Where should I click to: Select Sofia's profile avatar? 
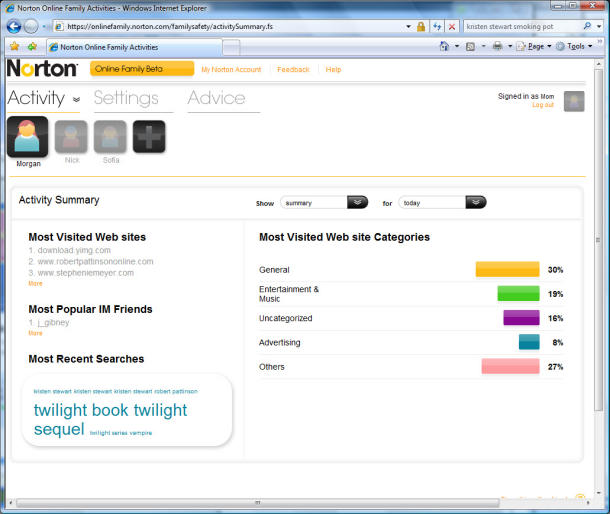tap(110, 136)
